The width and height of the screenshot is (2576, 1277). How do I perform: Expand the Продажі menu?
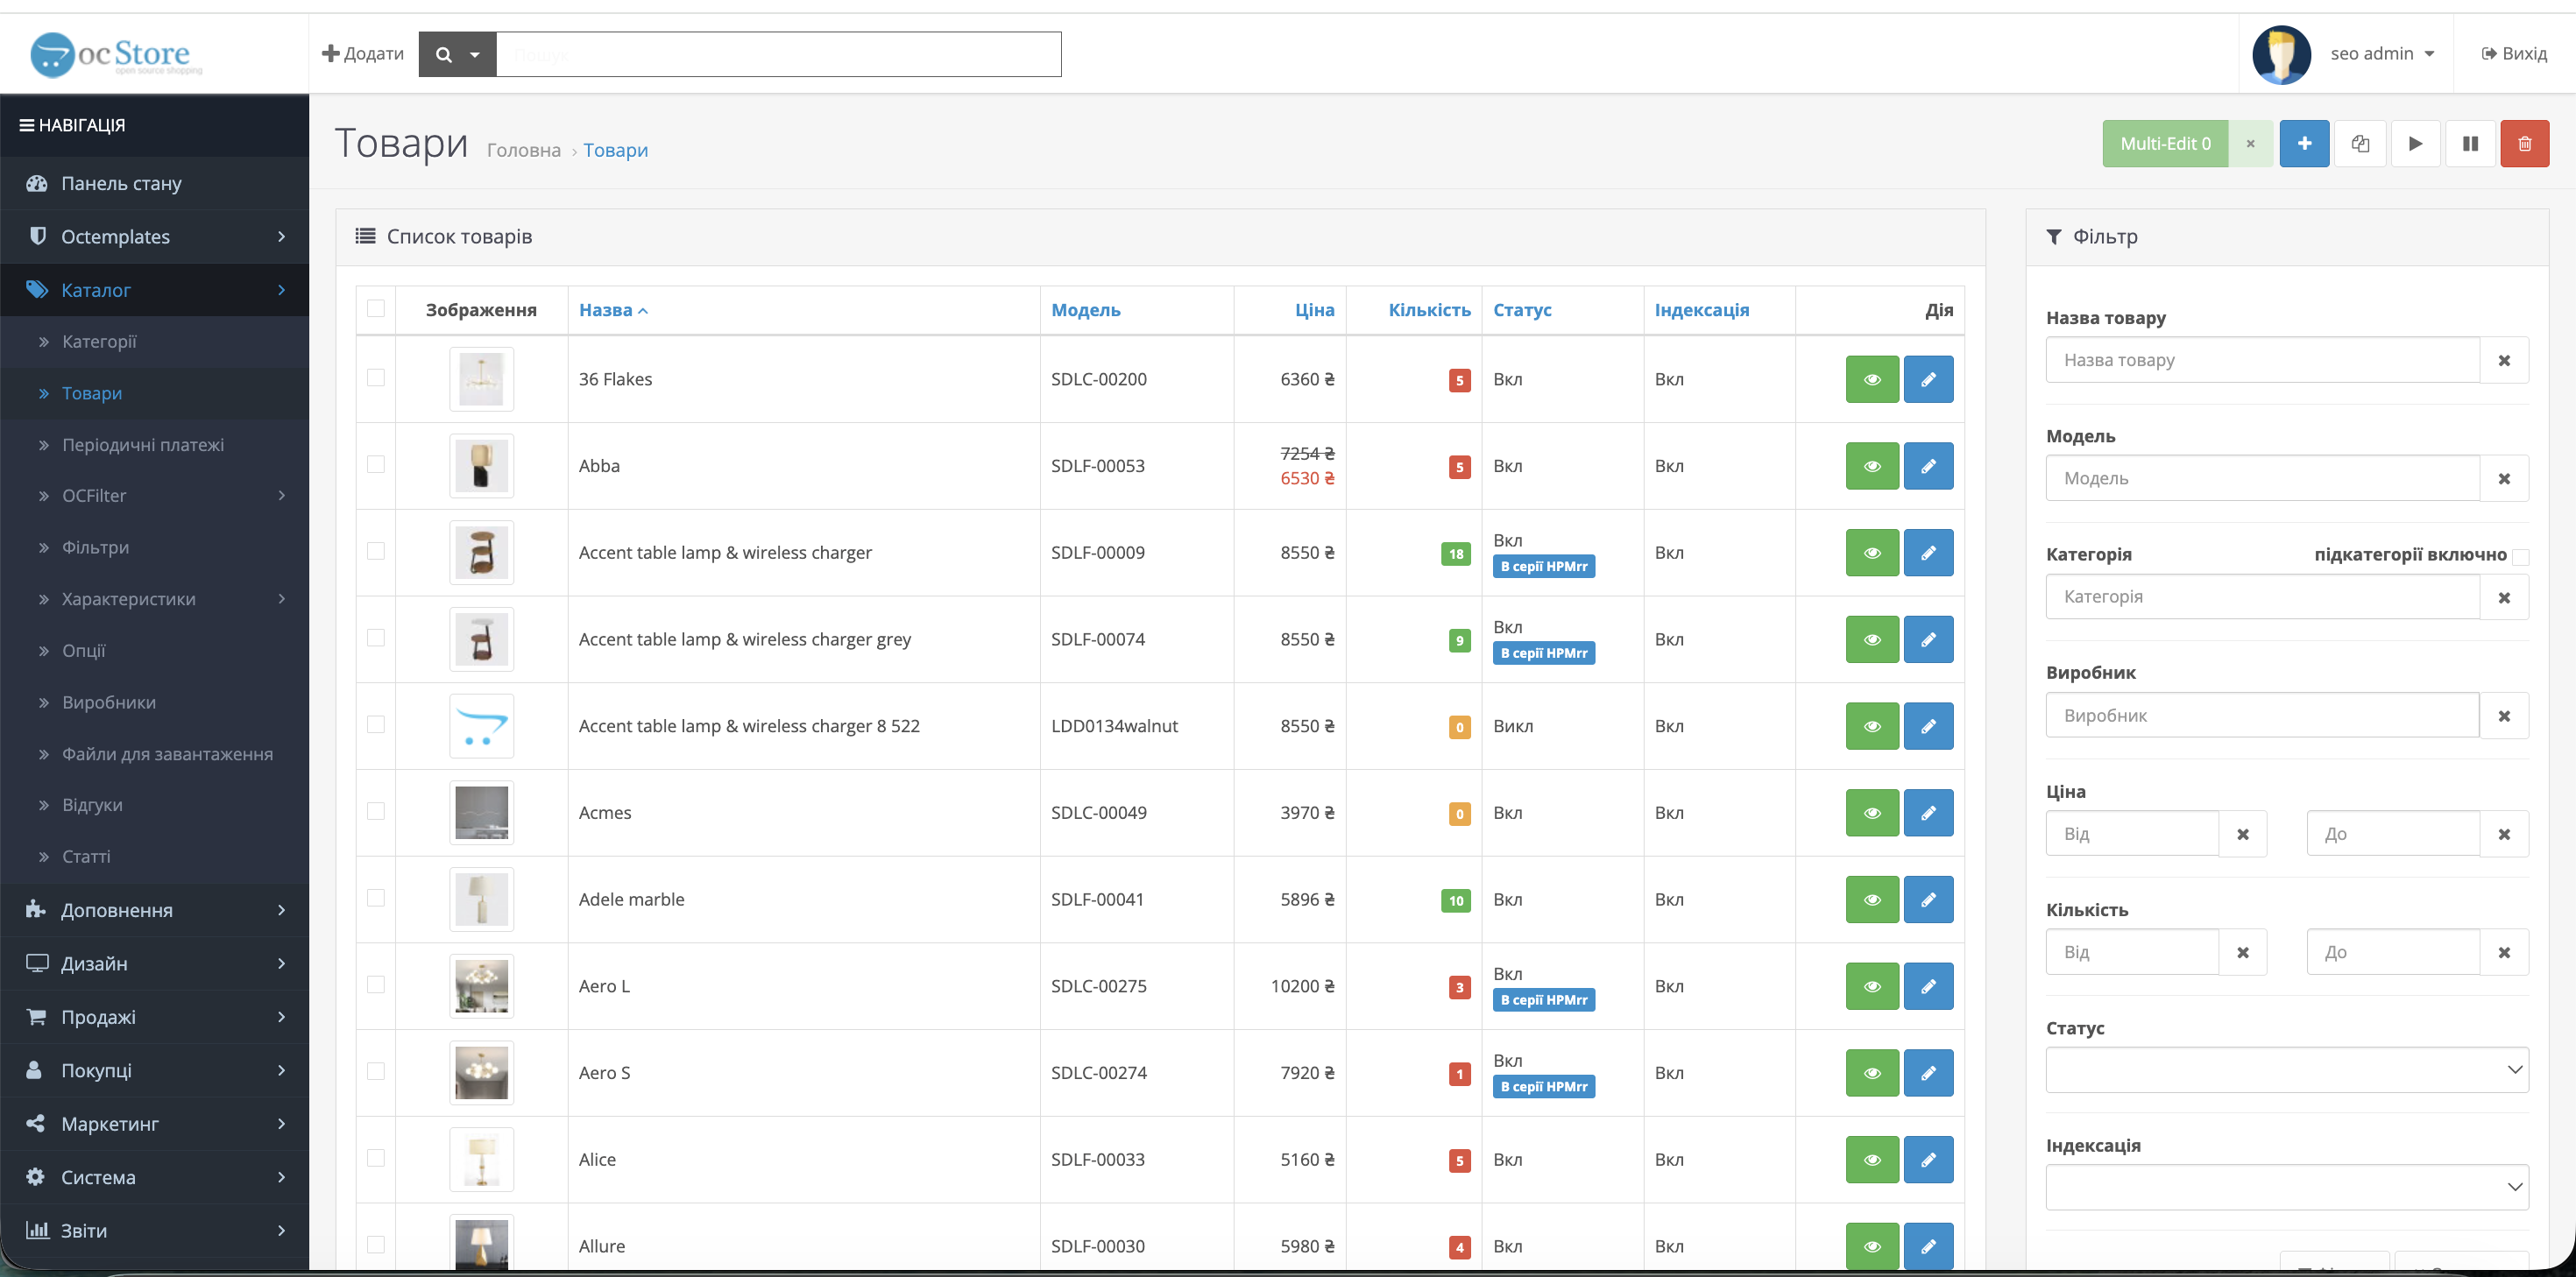tap(155, 1017)
